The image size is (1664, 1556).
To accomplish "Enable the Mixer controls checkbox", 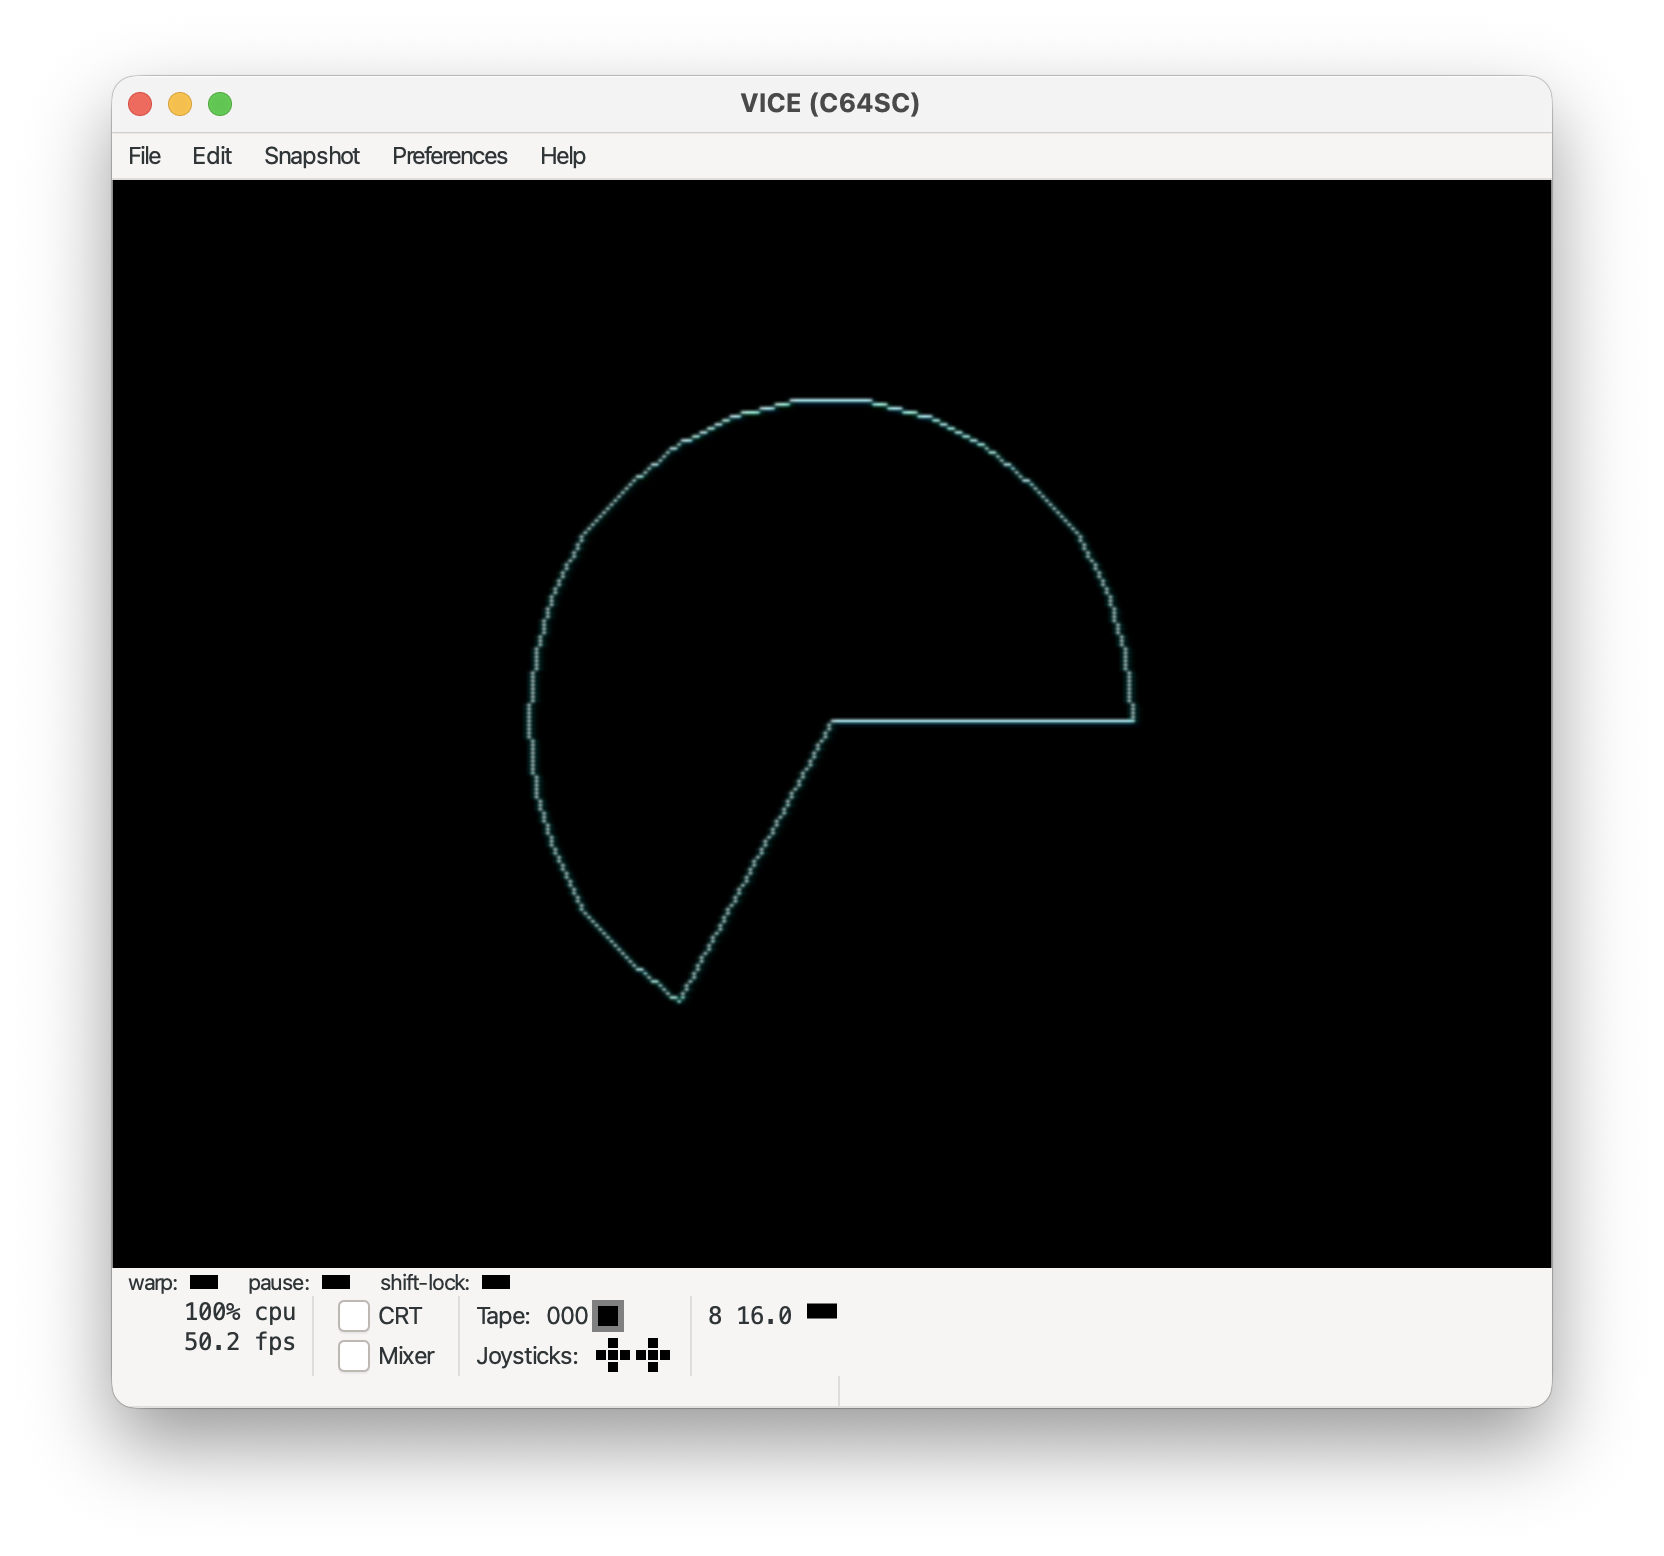I will click(354, 1356).
